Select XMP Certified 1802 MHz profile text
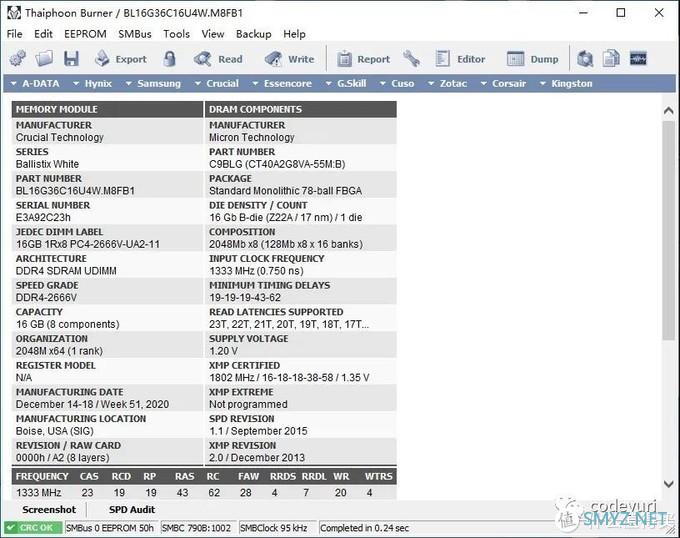 289,378
